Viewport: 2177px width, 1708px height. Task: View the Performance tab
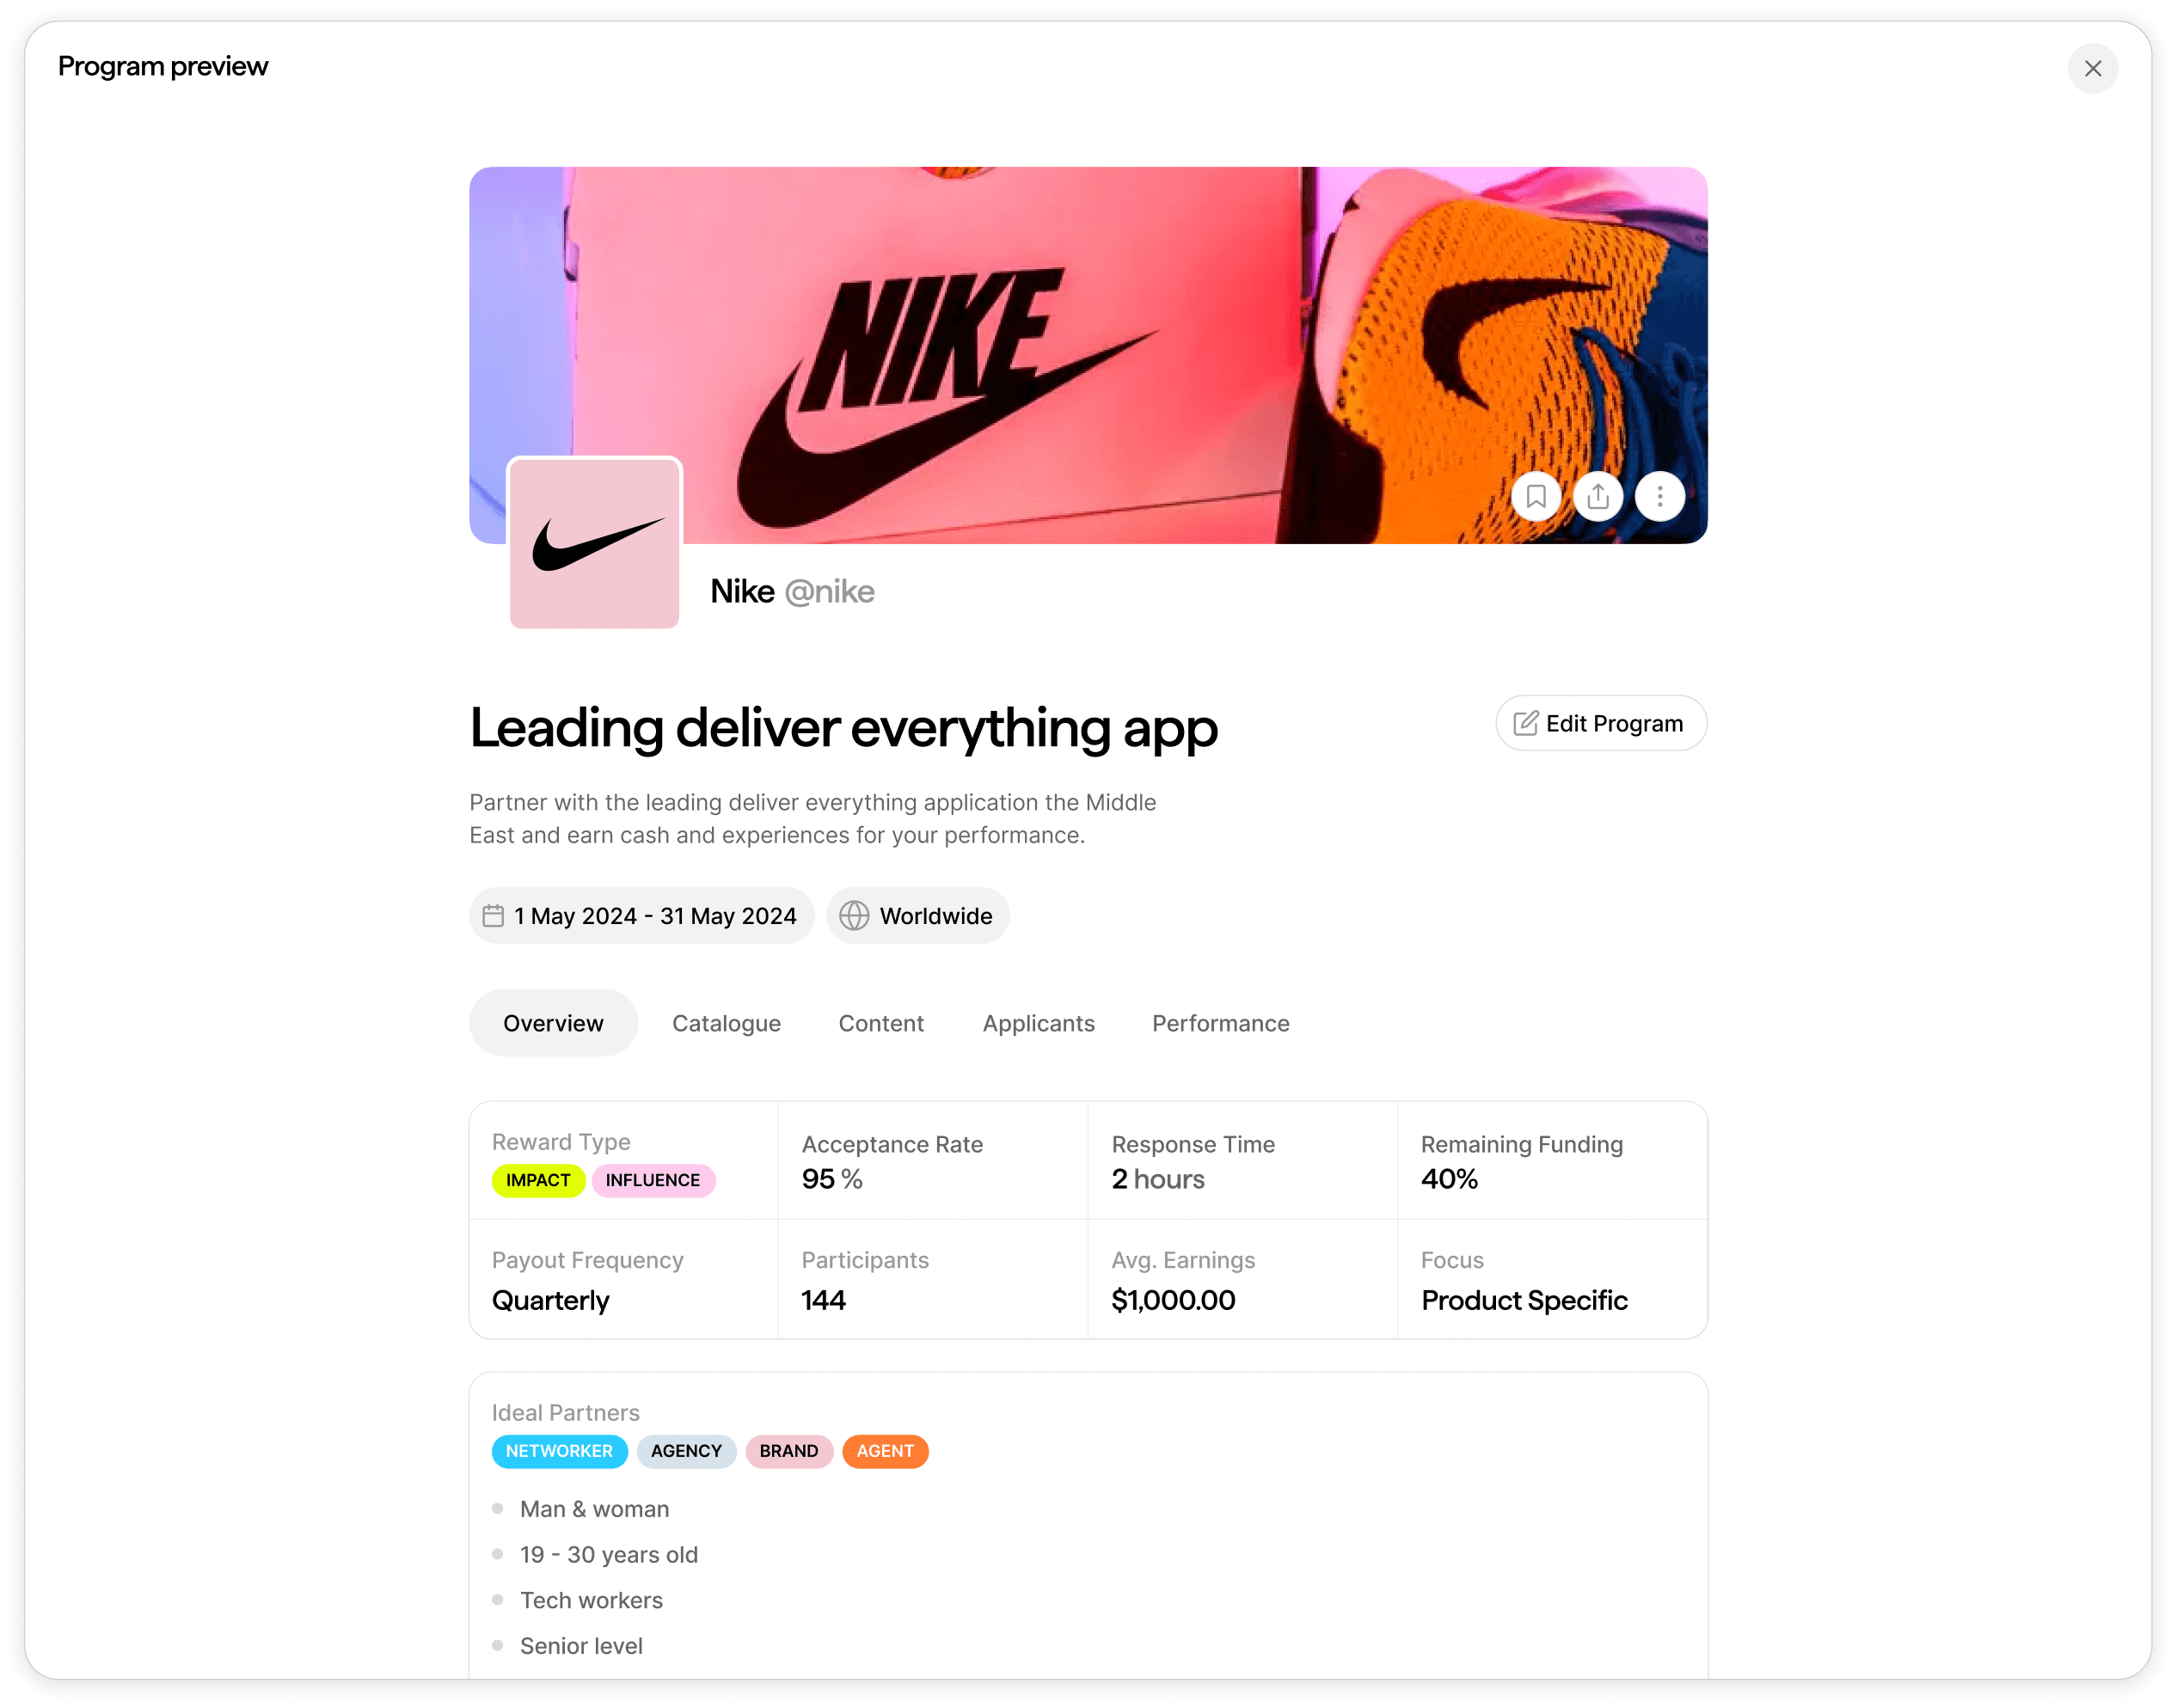pyautogui.click(x=1220, y=1023)
